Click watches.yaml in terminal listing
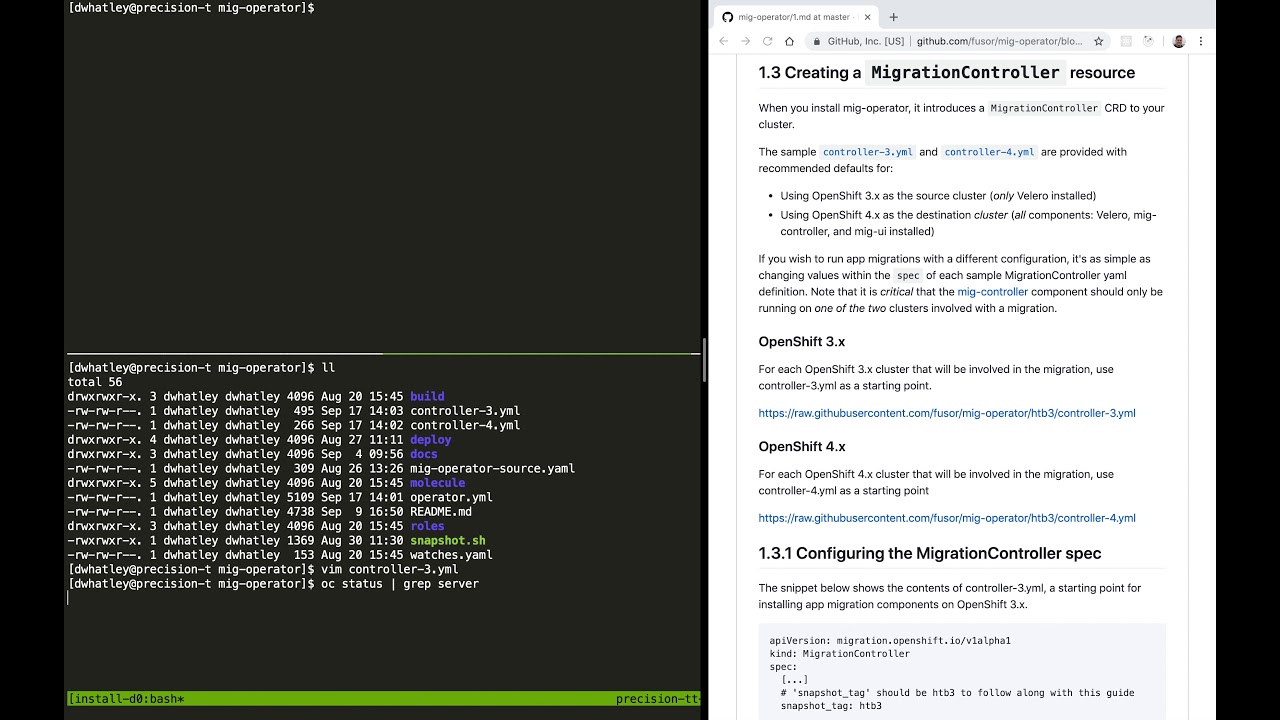Screen dimensions: 1280x720 (451, 555)
